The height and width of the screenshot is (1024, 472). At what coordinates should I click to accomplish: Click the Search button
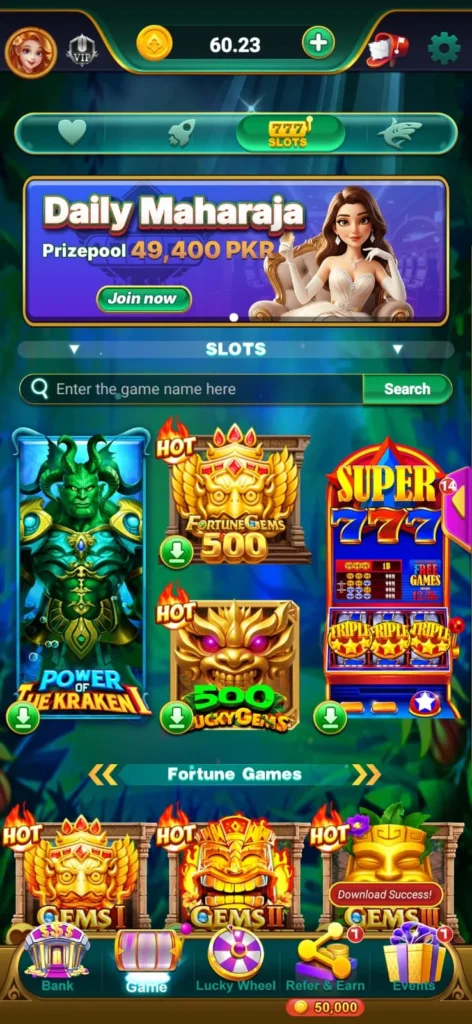[407, 389]
